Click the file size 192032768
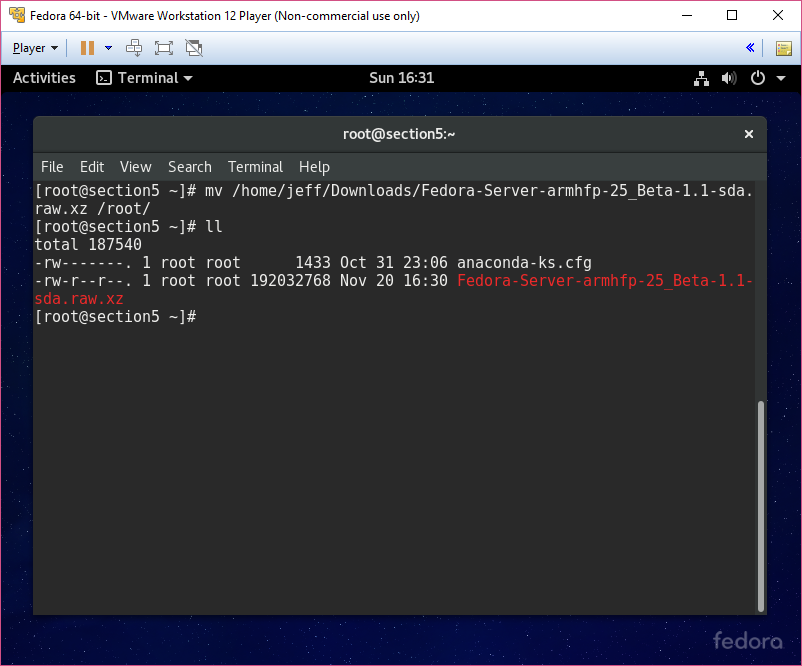Screen dimensions: 802x666 click(291, 281)
